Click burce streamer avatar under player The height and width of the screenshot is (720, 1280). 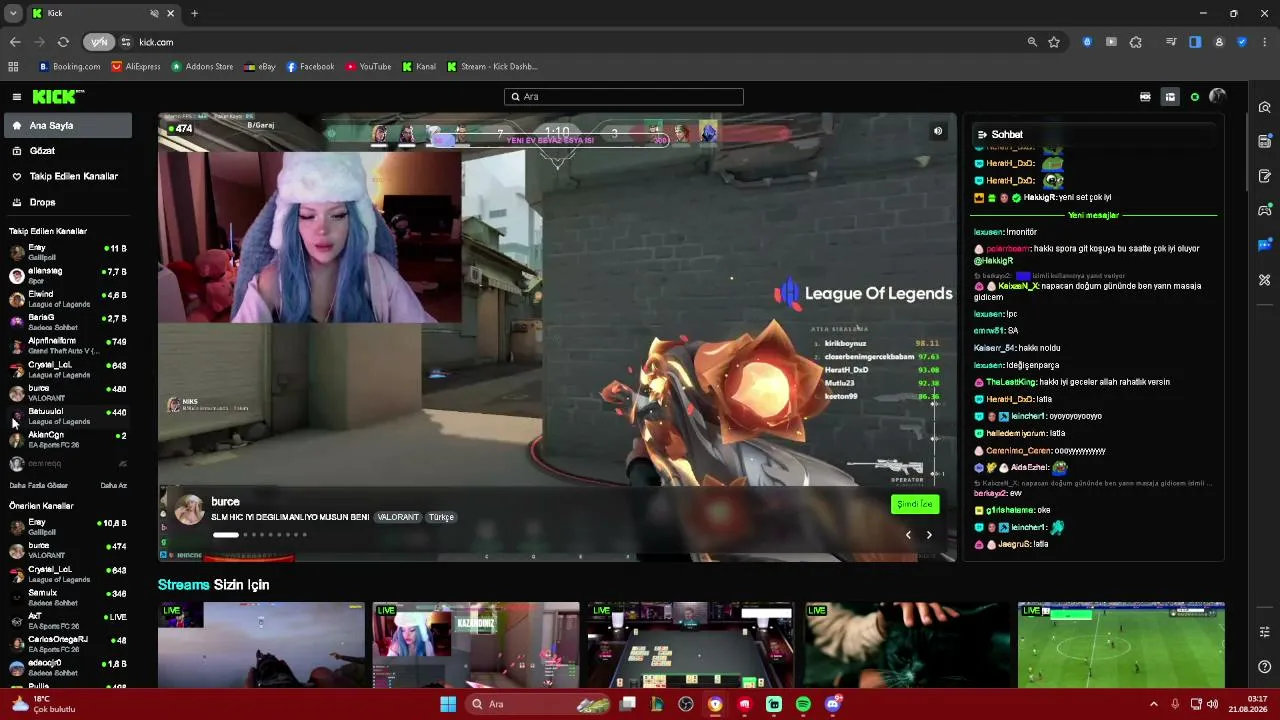(x=189, y=510)
